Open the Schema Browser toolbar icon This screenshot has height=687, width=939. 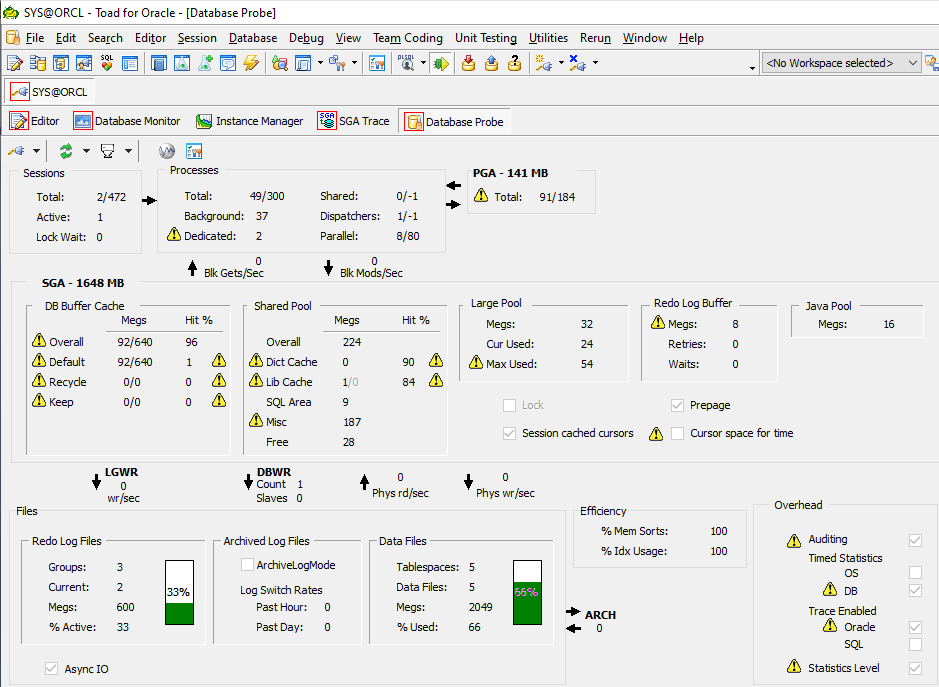tap(38, 62)
